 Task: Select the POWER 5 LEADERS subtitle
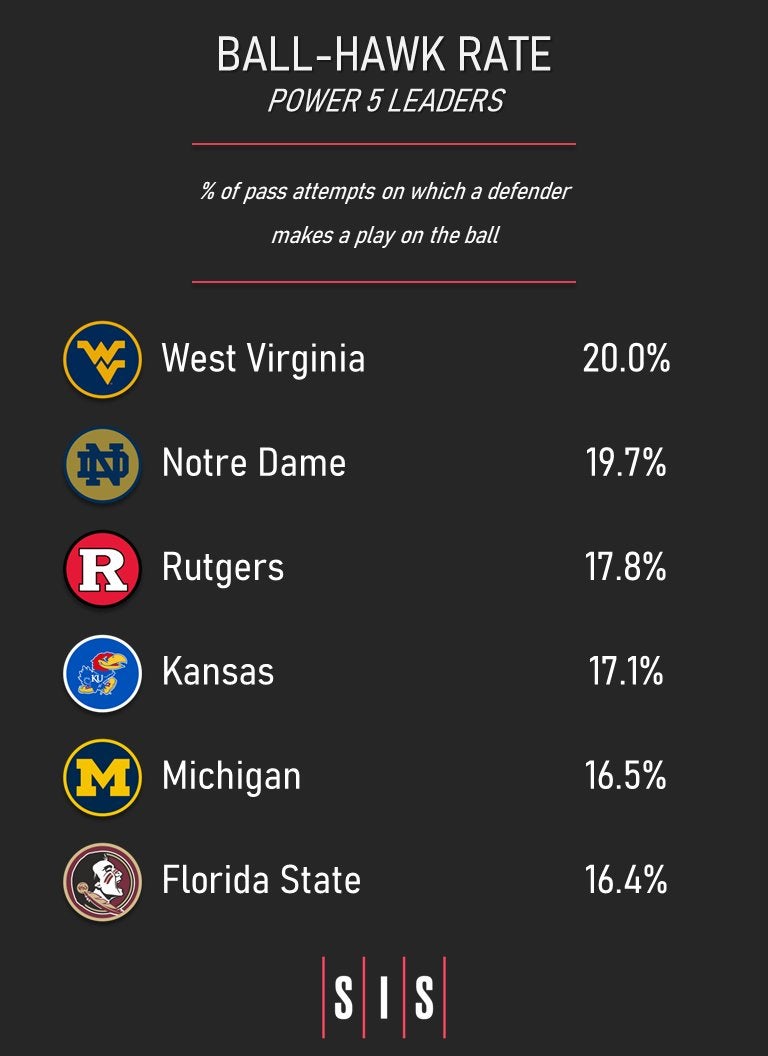coord(384,101)
